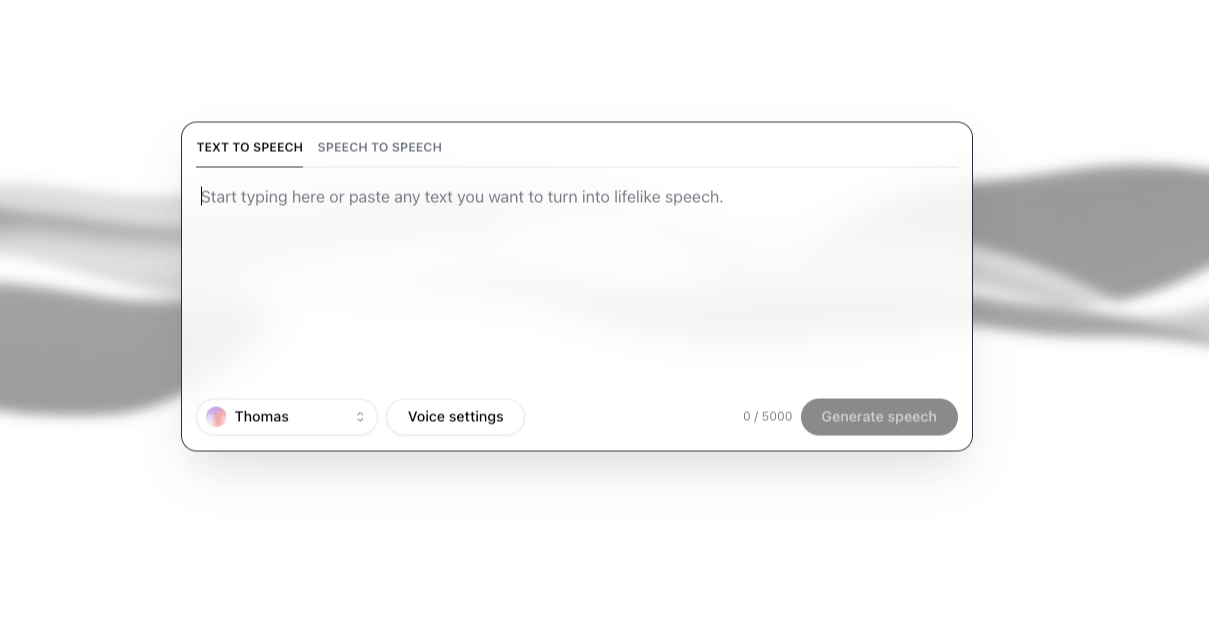The height and width of the screenshot is (619, 1209).
Task: Click the 0 / 5000 character counter
Action: point(767,416)
